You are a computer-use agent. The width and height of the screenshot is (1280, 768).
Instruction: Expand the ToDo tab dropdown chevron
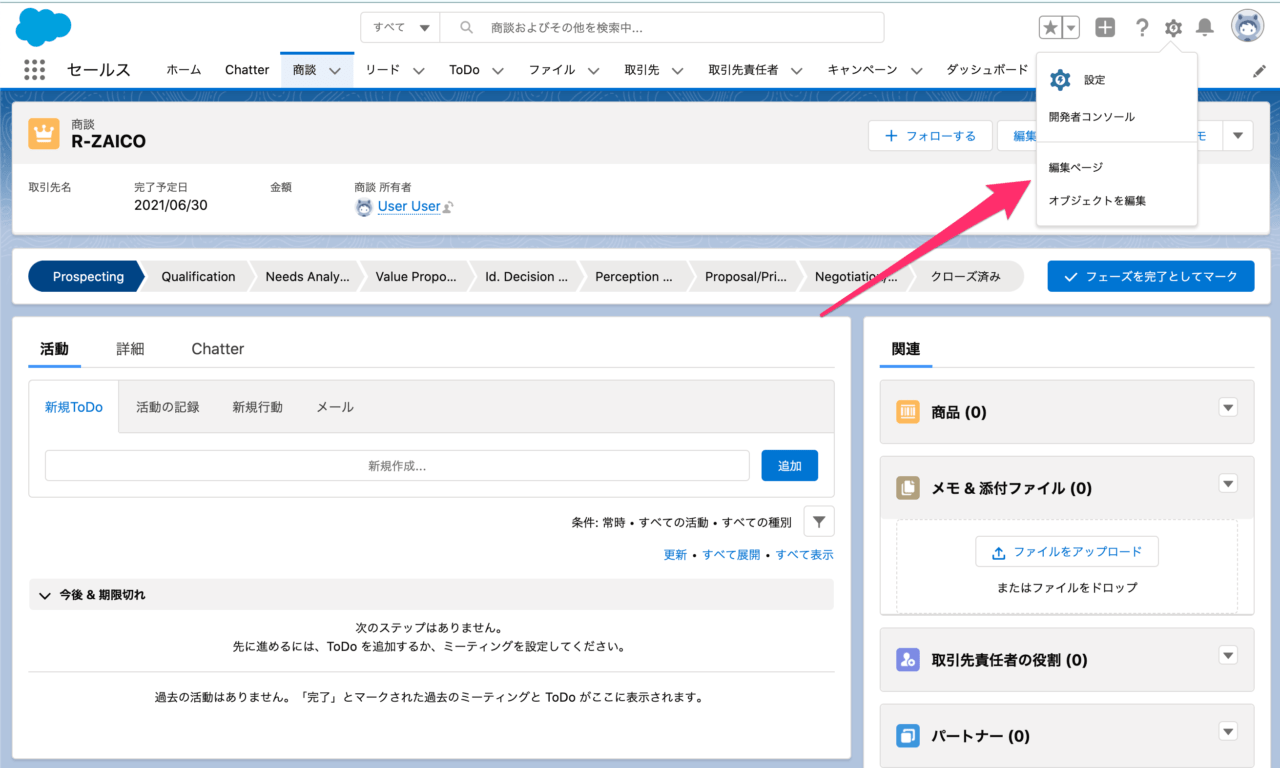(498, 71)
